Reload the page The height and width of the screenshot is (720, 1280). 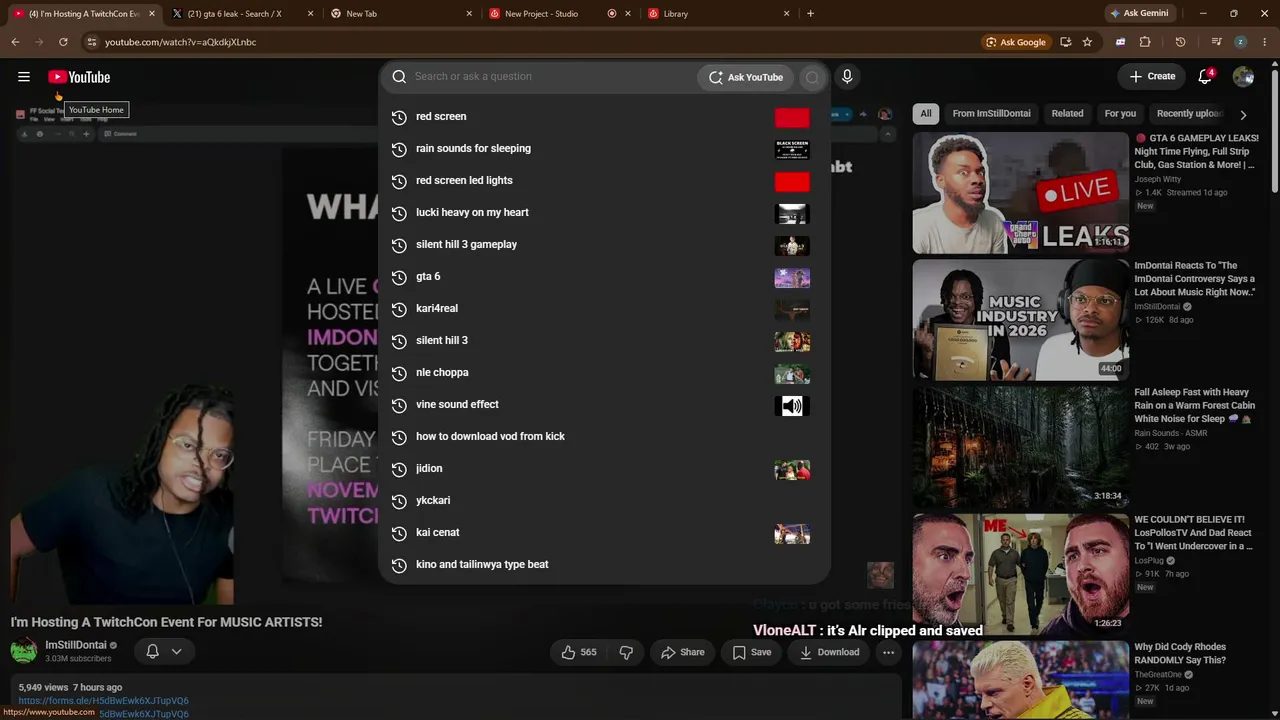63,42
